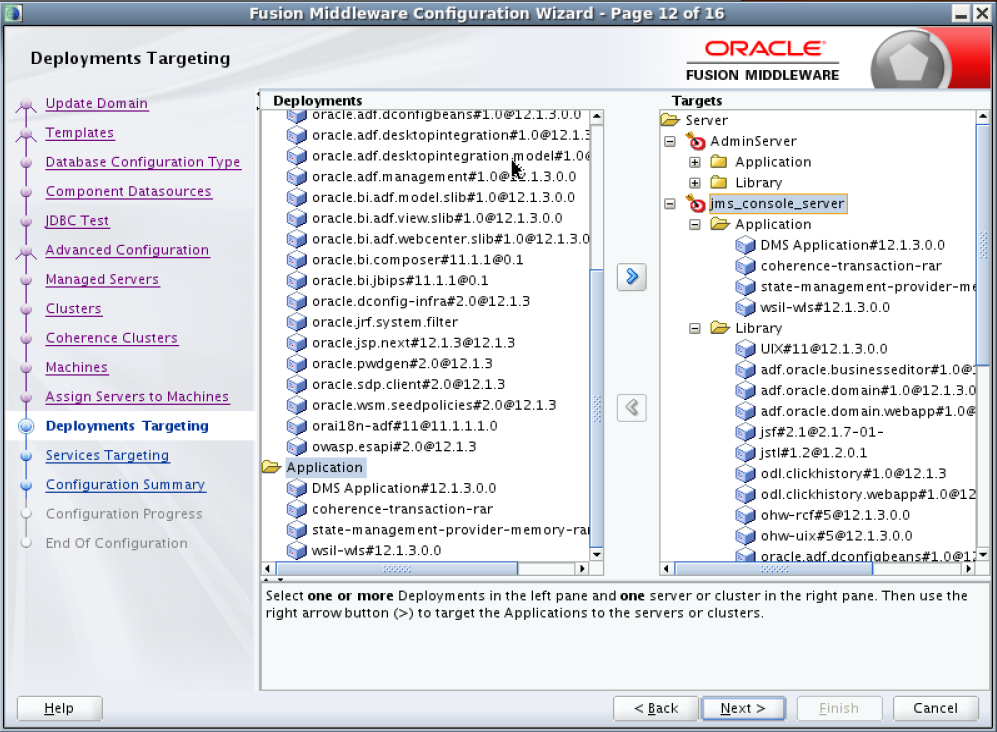
Task: Click the Application folder icon in Deployments pane
Action: (272, 467)
